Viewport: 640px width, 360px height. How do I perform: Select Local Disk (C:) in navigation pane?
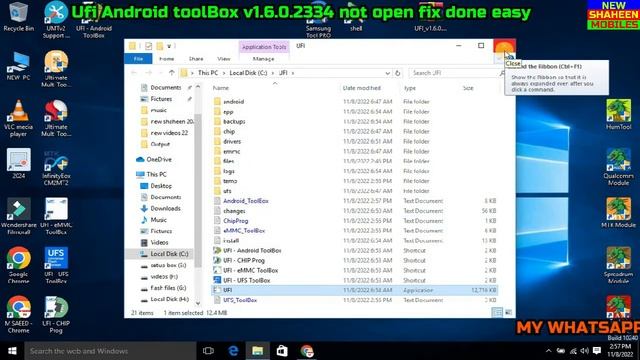click(x=169, y=254)
